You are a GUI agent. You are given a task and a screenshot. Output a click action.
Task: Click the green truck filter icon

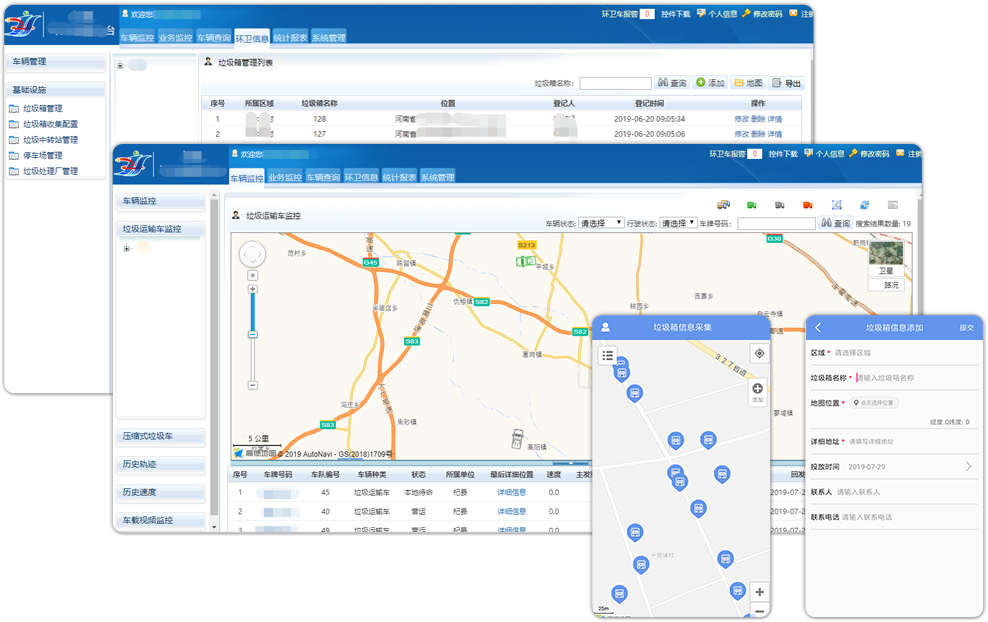point(751,205)
